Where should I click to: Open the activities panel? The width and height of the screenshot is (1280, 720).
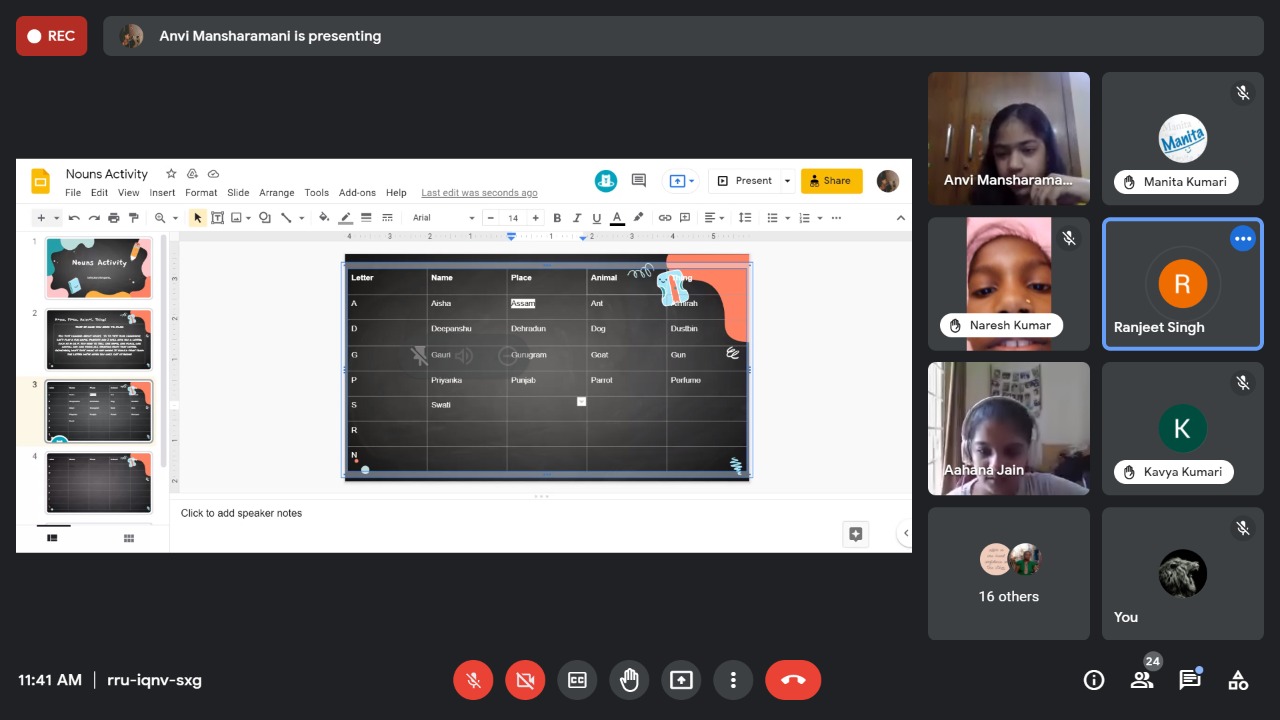[x=1238, y=680]
